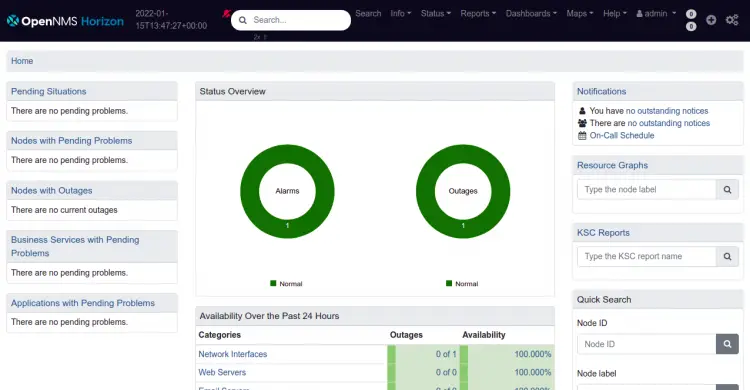
Task: Toggle the Normal legend under Outages chart
Action: point(462,284)
